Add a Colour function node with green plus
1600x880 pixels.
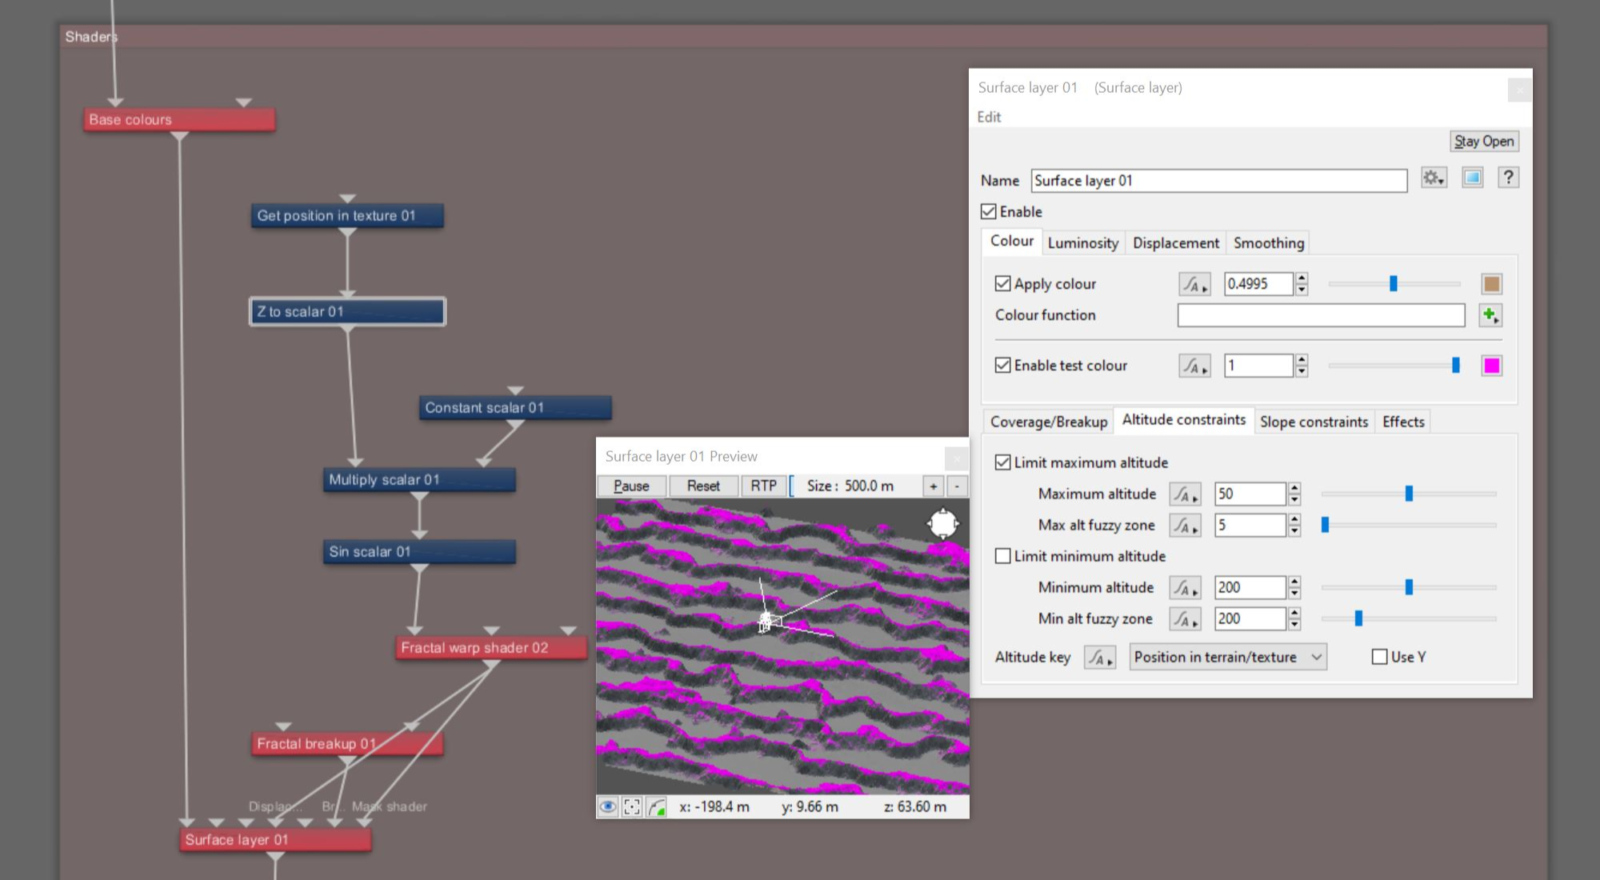pos(1490,315)
